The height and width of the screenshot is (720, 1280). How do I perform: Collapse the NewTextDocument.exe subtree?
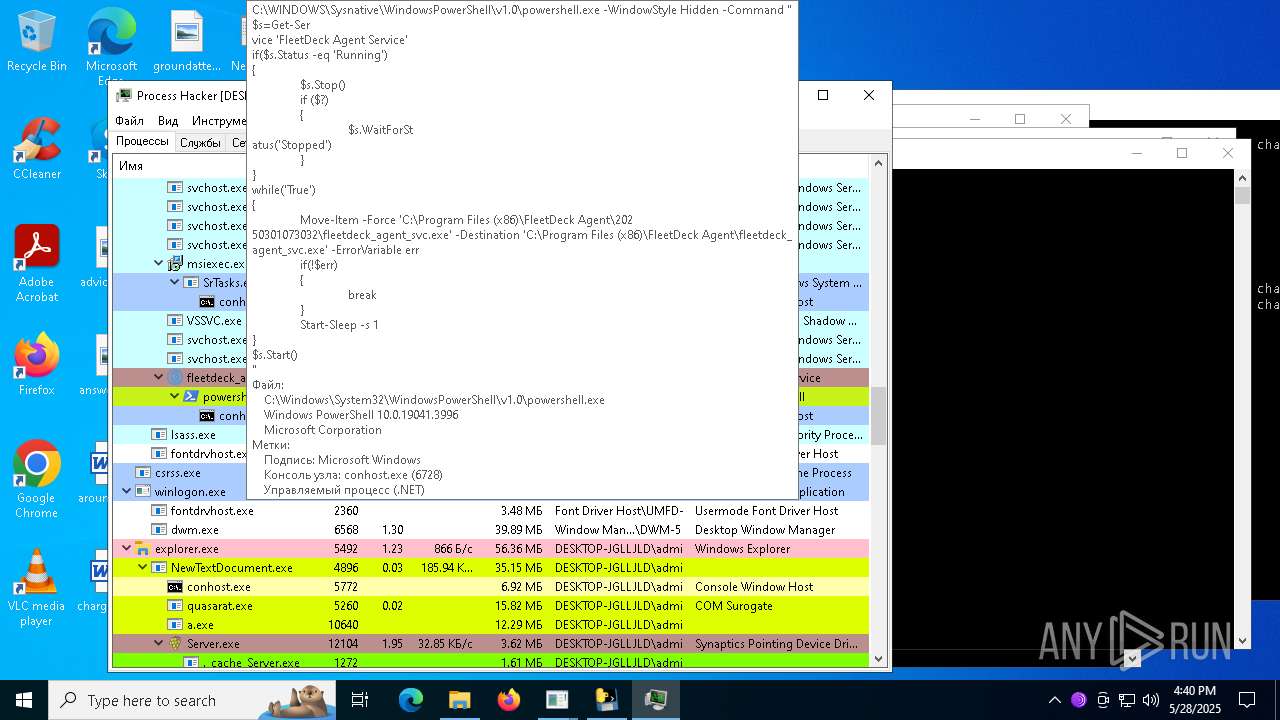pos(143,568)
